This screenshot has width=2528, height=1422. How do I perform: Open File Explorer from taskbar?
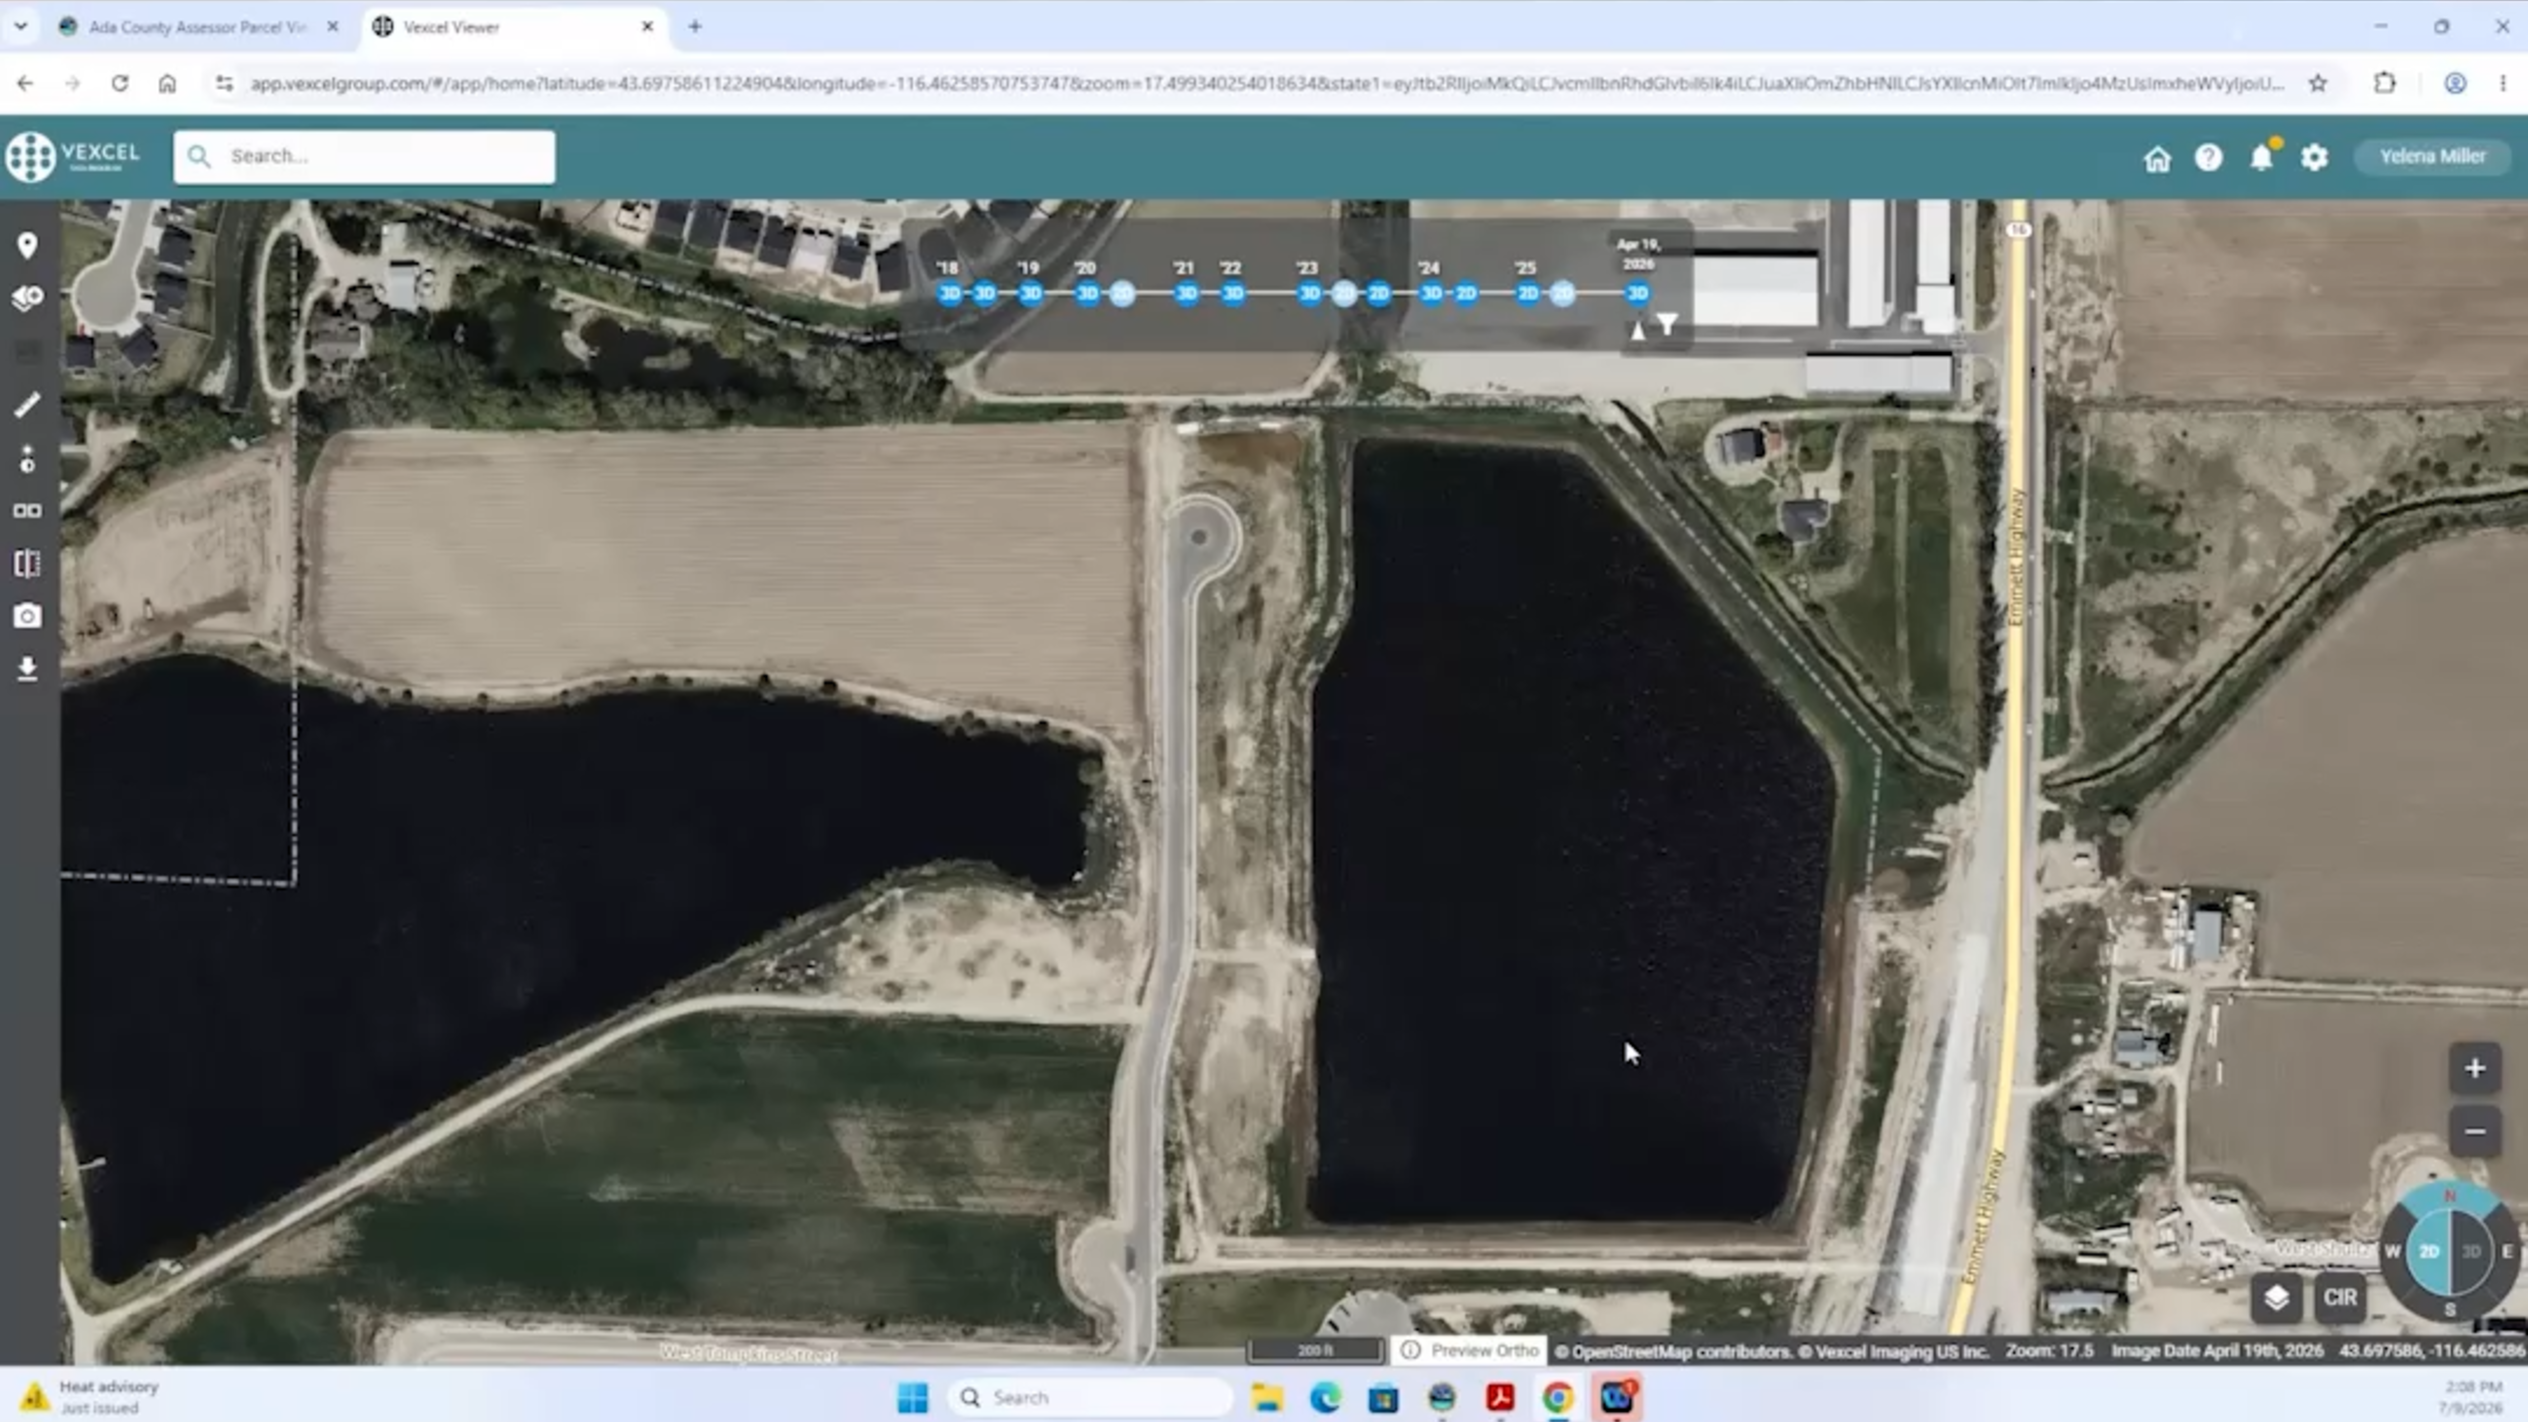[x=1267, y=1397]
